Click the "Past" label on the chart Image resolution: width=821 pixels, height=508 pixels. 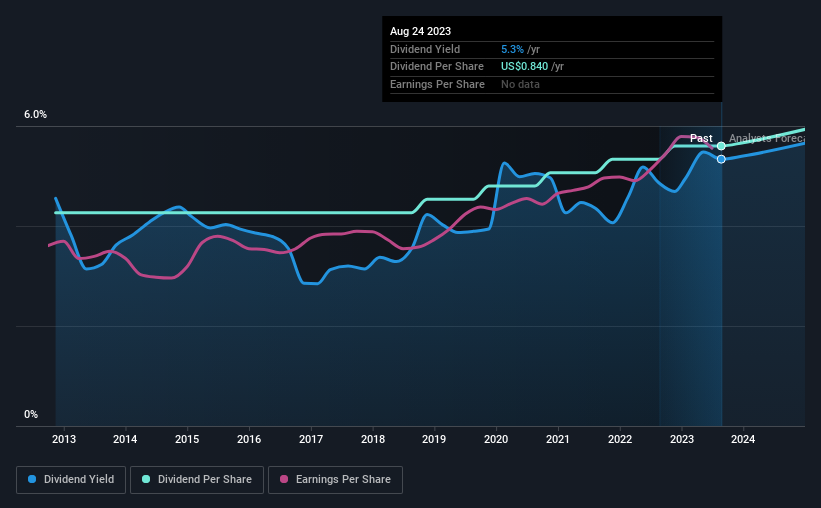(x=701, y=138)
